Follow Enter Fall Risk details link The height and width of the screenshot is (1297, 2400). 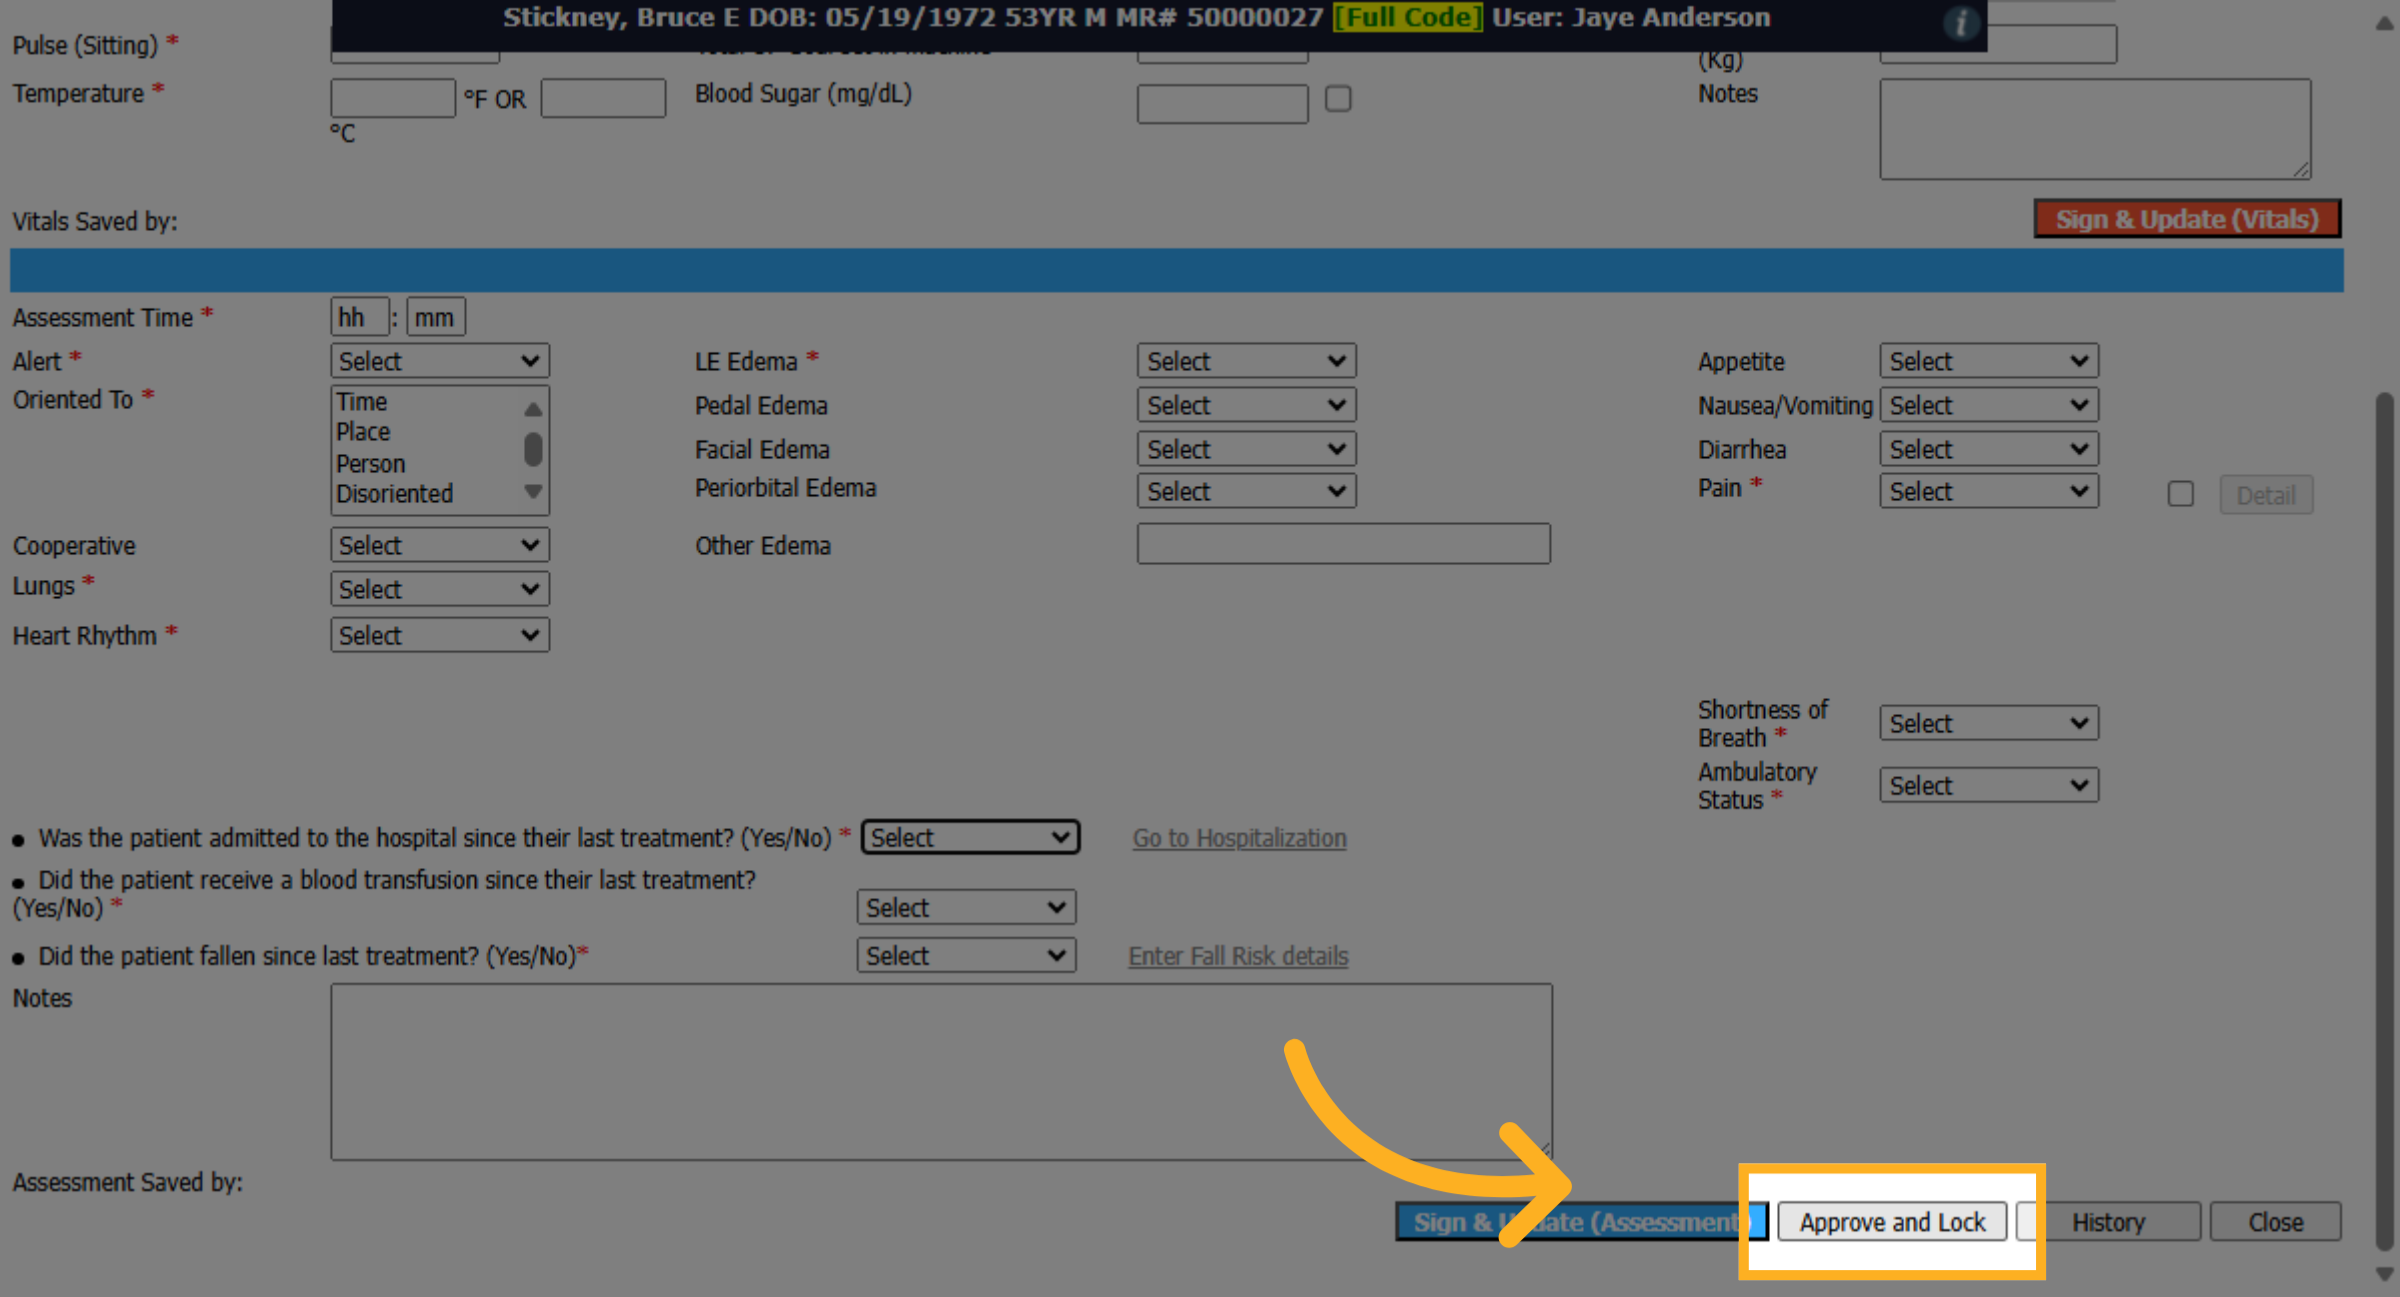pyautogui.click(x=1238, y=956)
